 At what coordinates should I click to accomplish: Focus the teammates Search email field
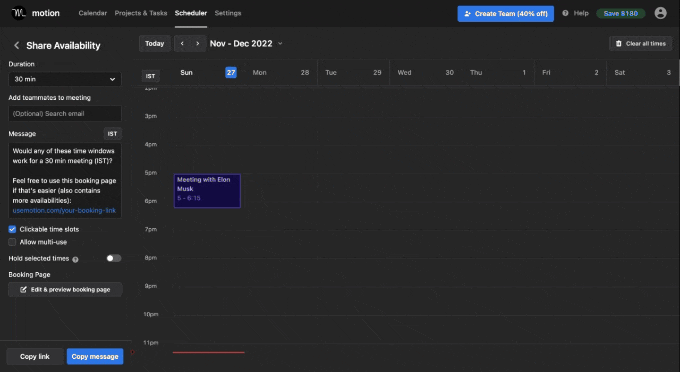coord(65,114)
